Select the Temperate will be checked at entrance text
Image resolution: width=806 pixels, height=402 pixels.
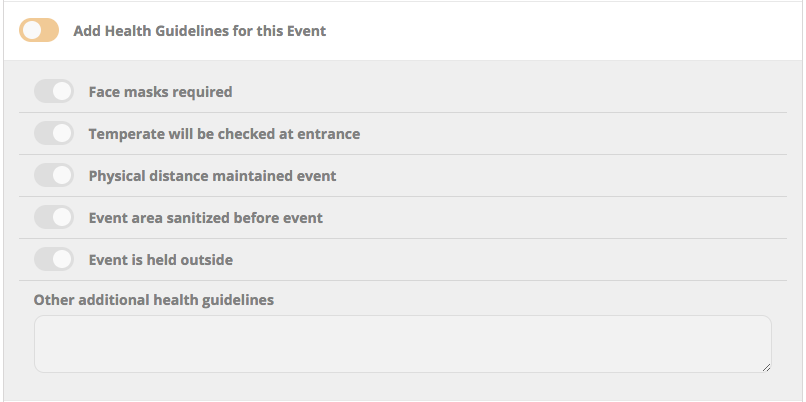[224, 134]
